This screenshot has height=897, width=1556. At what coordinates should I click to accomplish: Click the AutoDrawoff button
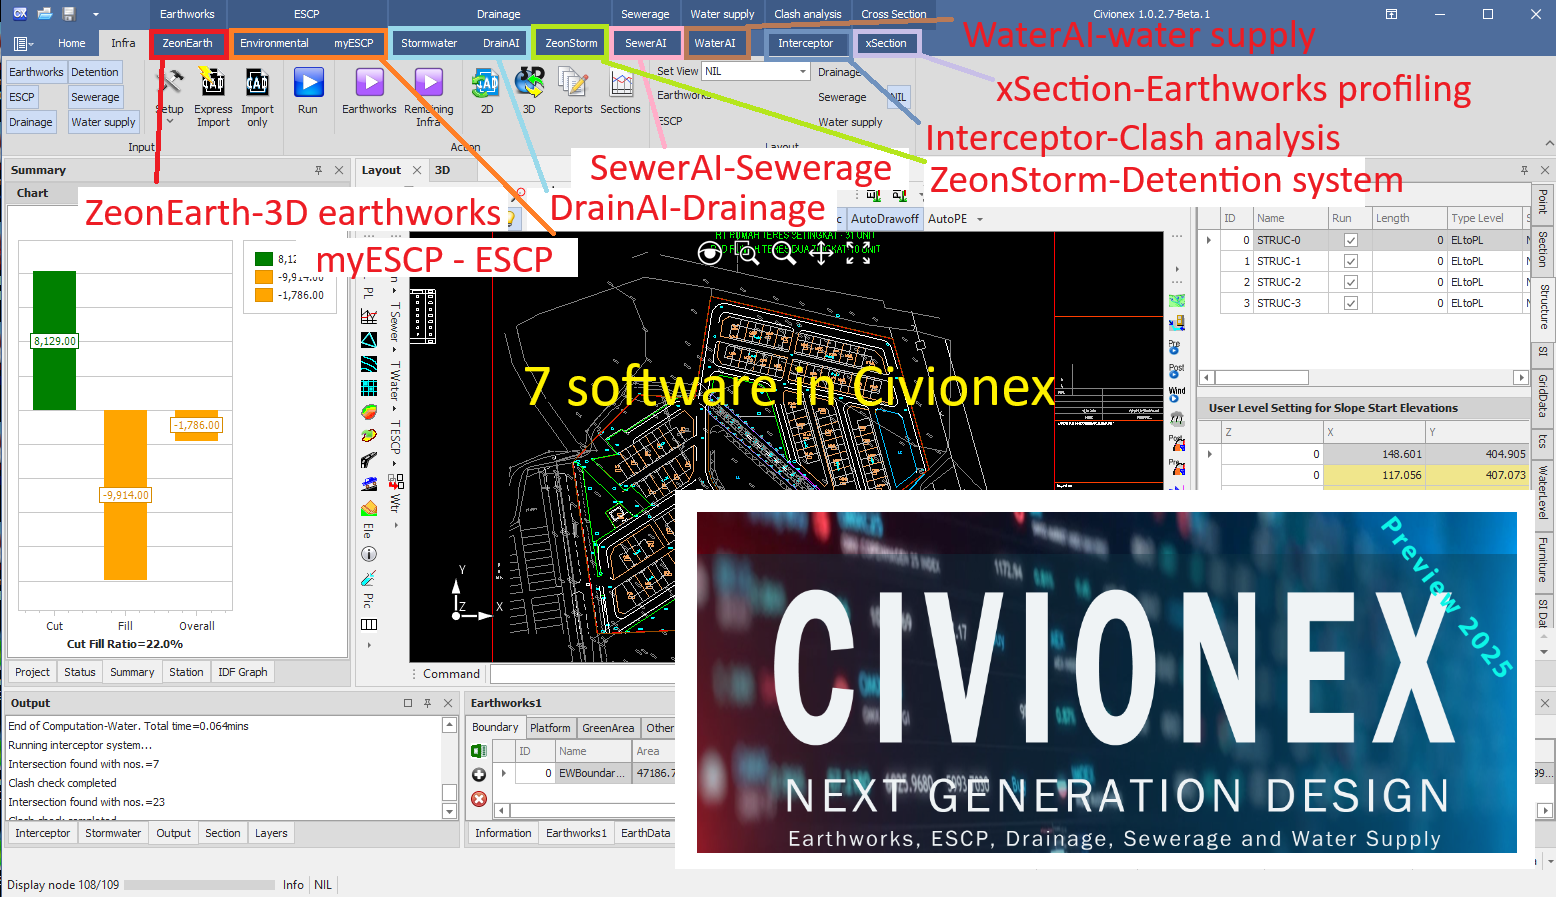point(885,219)
